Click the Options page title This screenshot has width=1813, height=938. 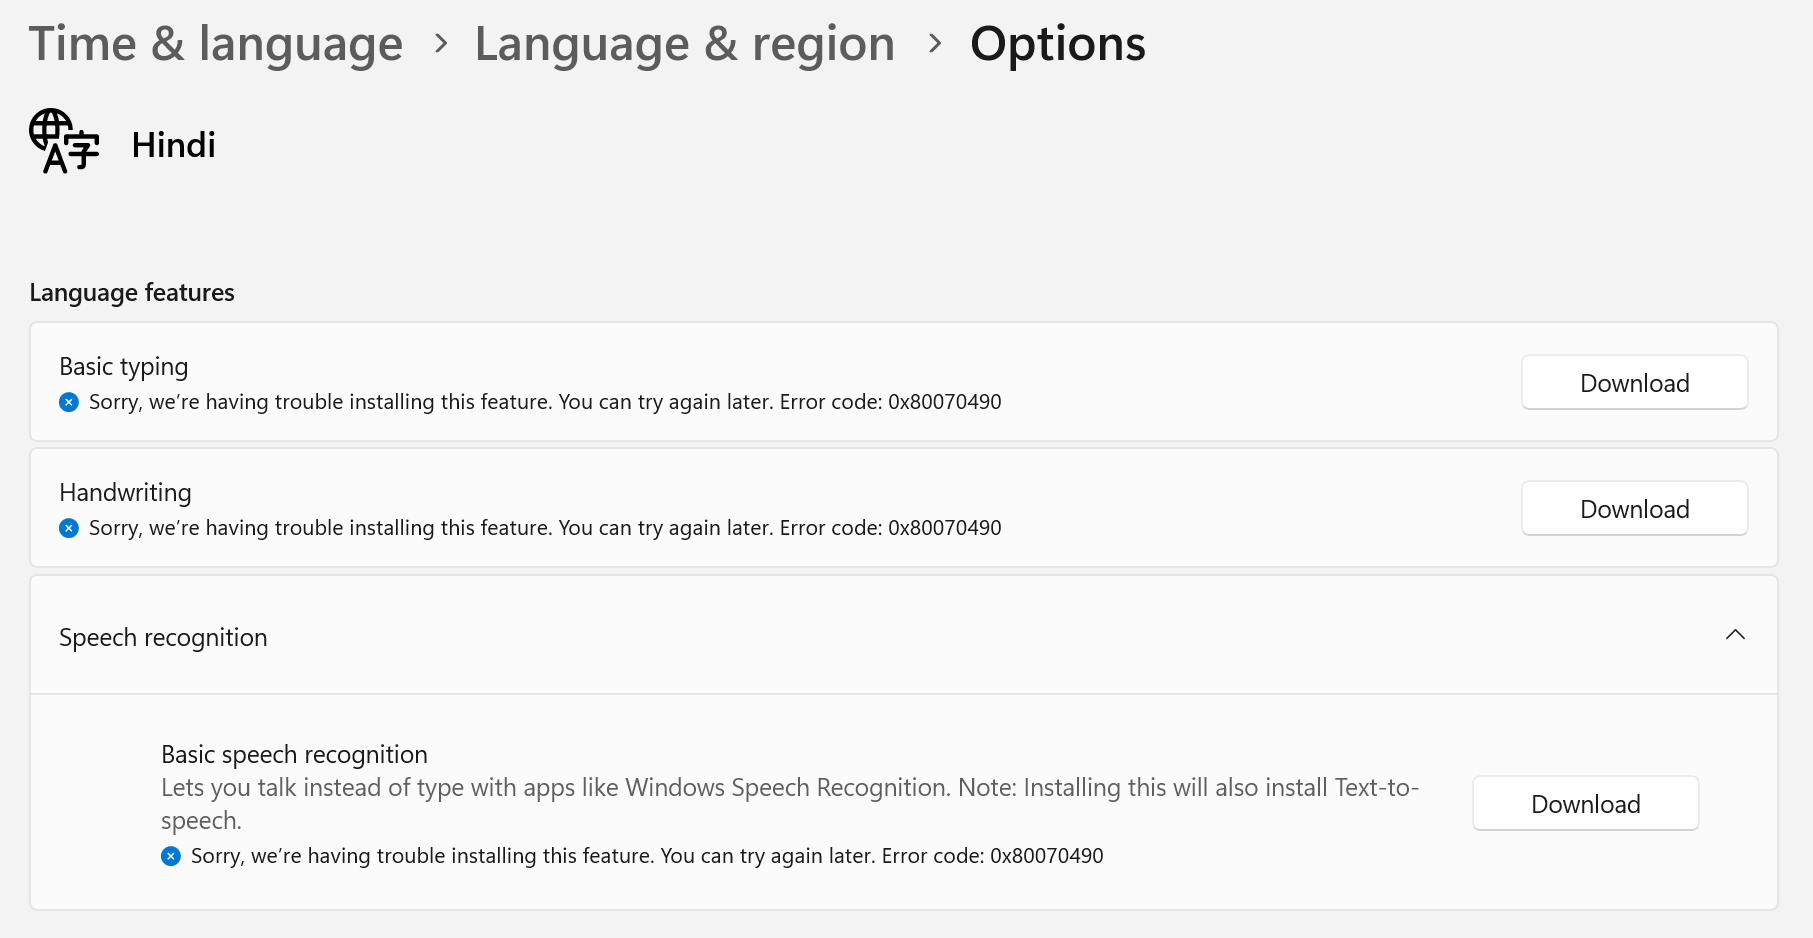click(x=1057, y=44)
